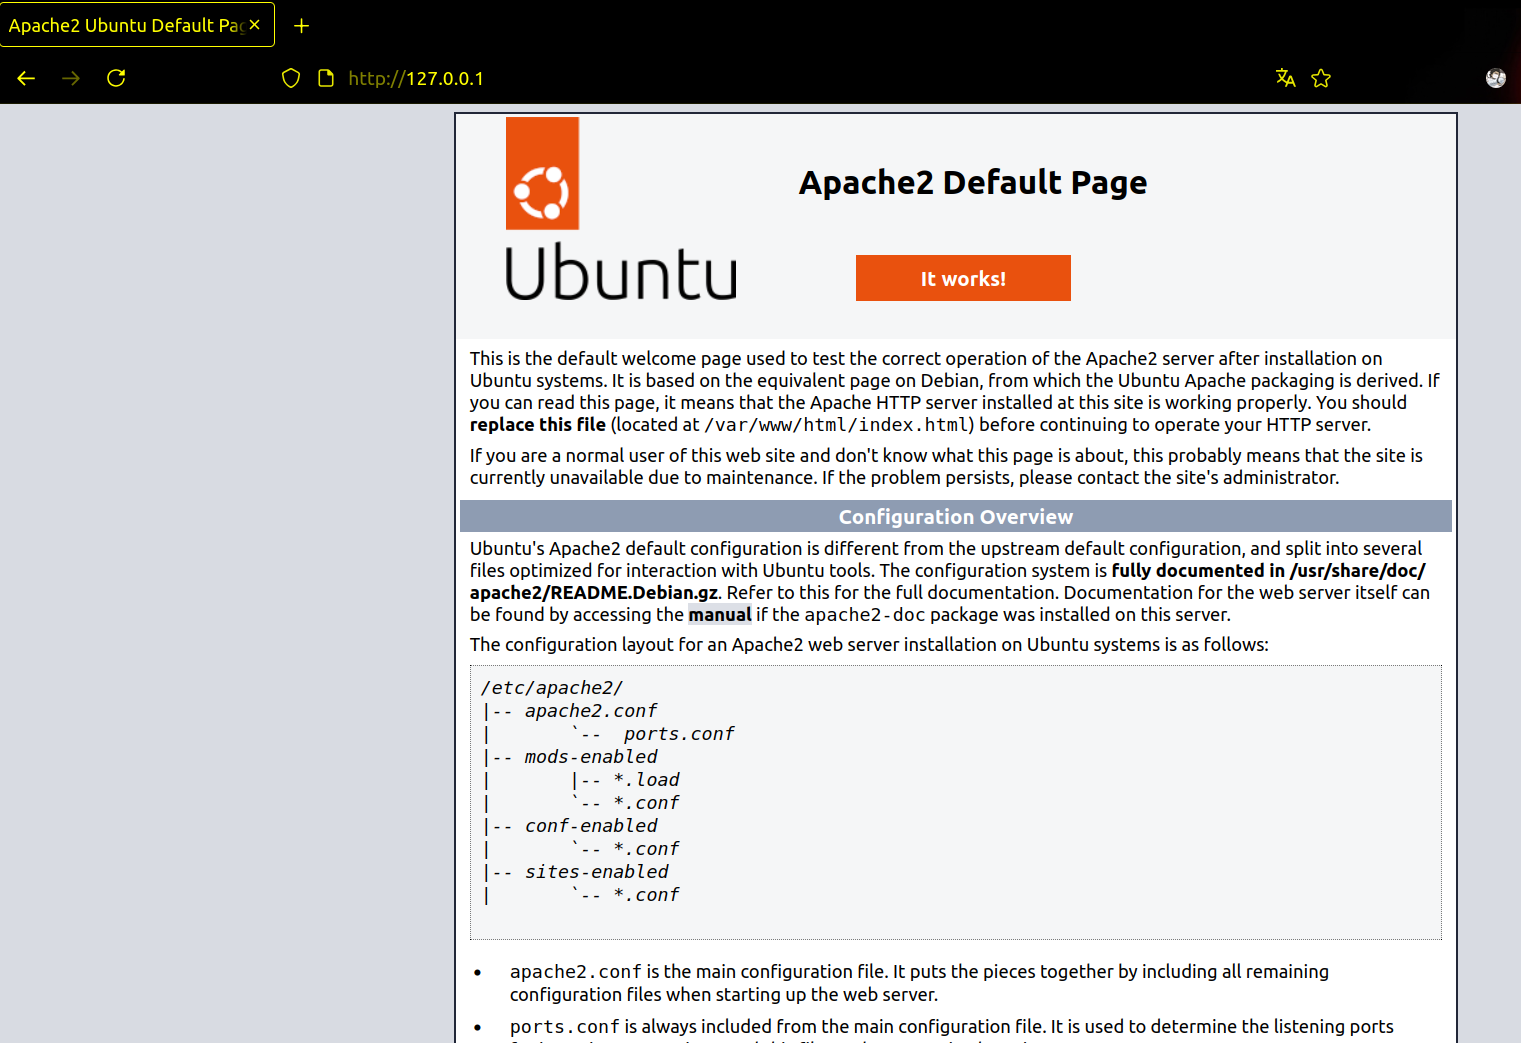This screenshot has height=1043, width=1521.
Task: Open the translate page icon
Action: pyautogui.click(x=1286, y=78)
